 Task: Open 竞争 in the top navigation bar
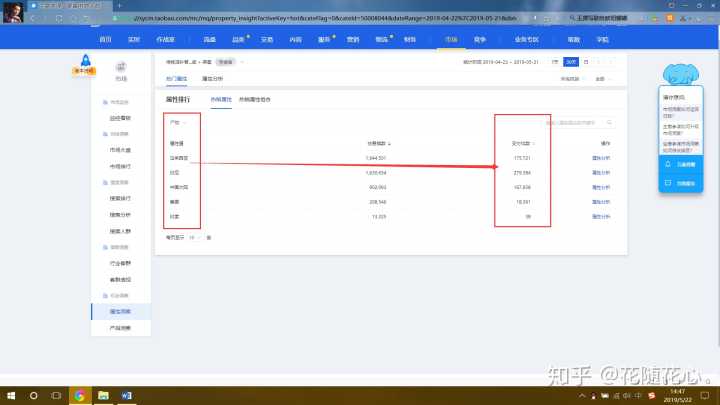(480, 39)
